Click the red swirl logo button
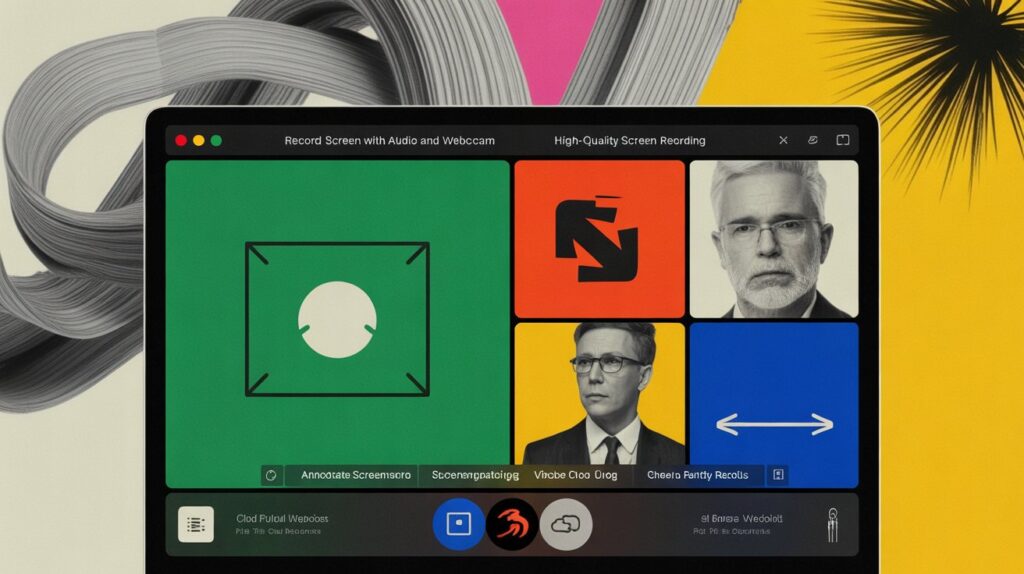 point(512,524)
